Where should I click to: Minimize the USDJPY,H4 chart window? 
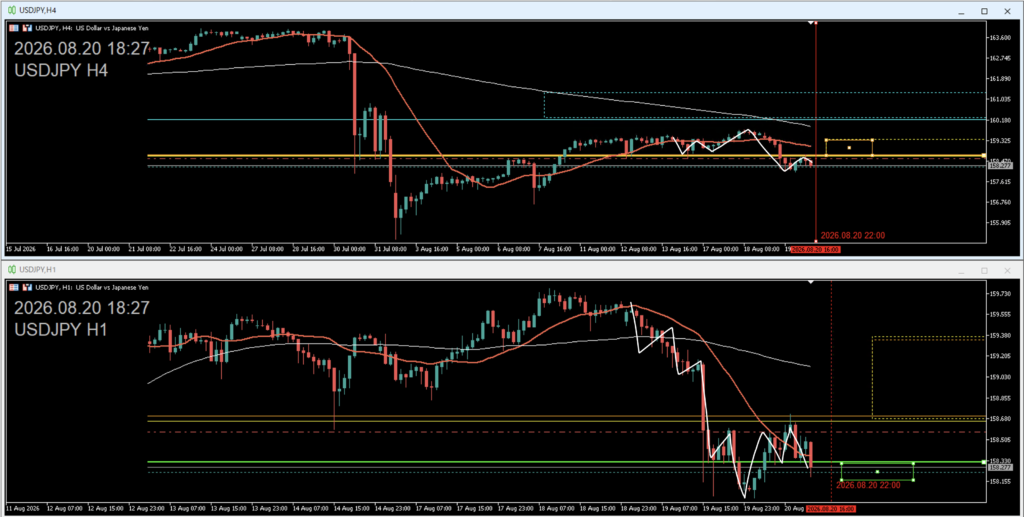click(x=961, y=11)
